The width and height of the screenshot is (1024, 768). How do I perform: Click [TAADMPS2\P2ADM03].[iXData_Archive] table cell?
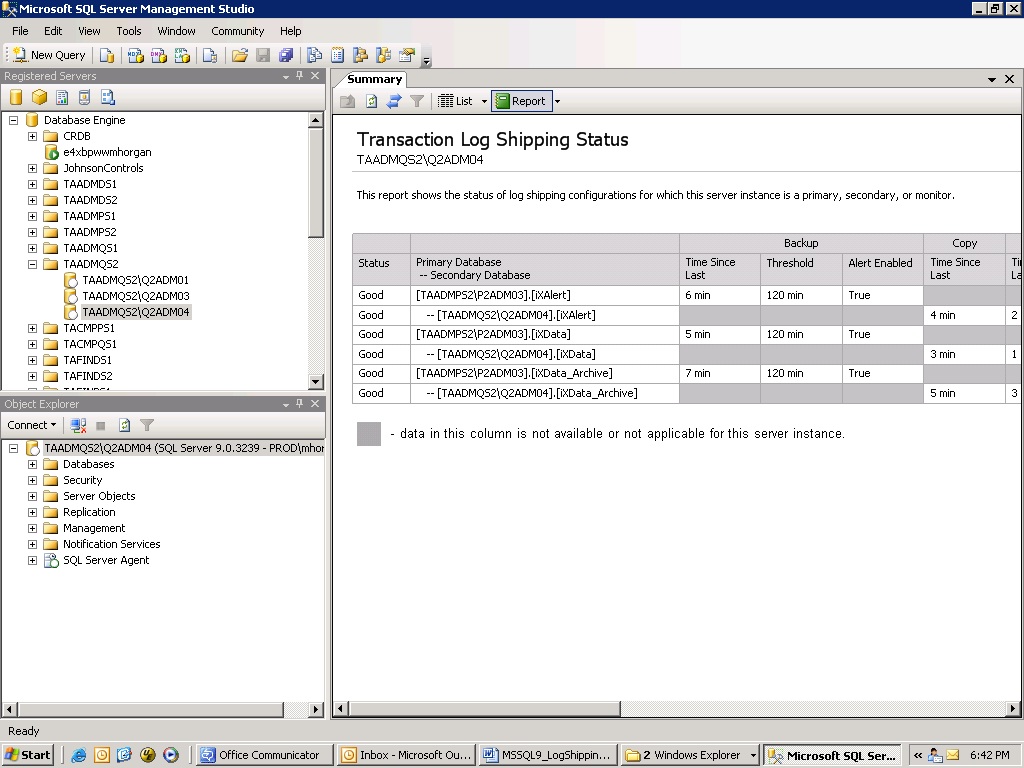tap(545, 374)
